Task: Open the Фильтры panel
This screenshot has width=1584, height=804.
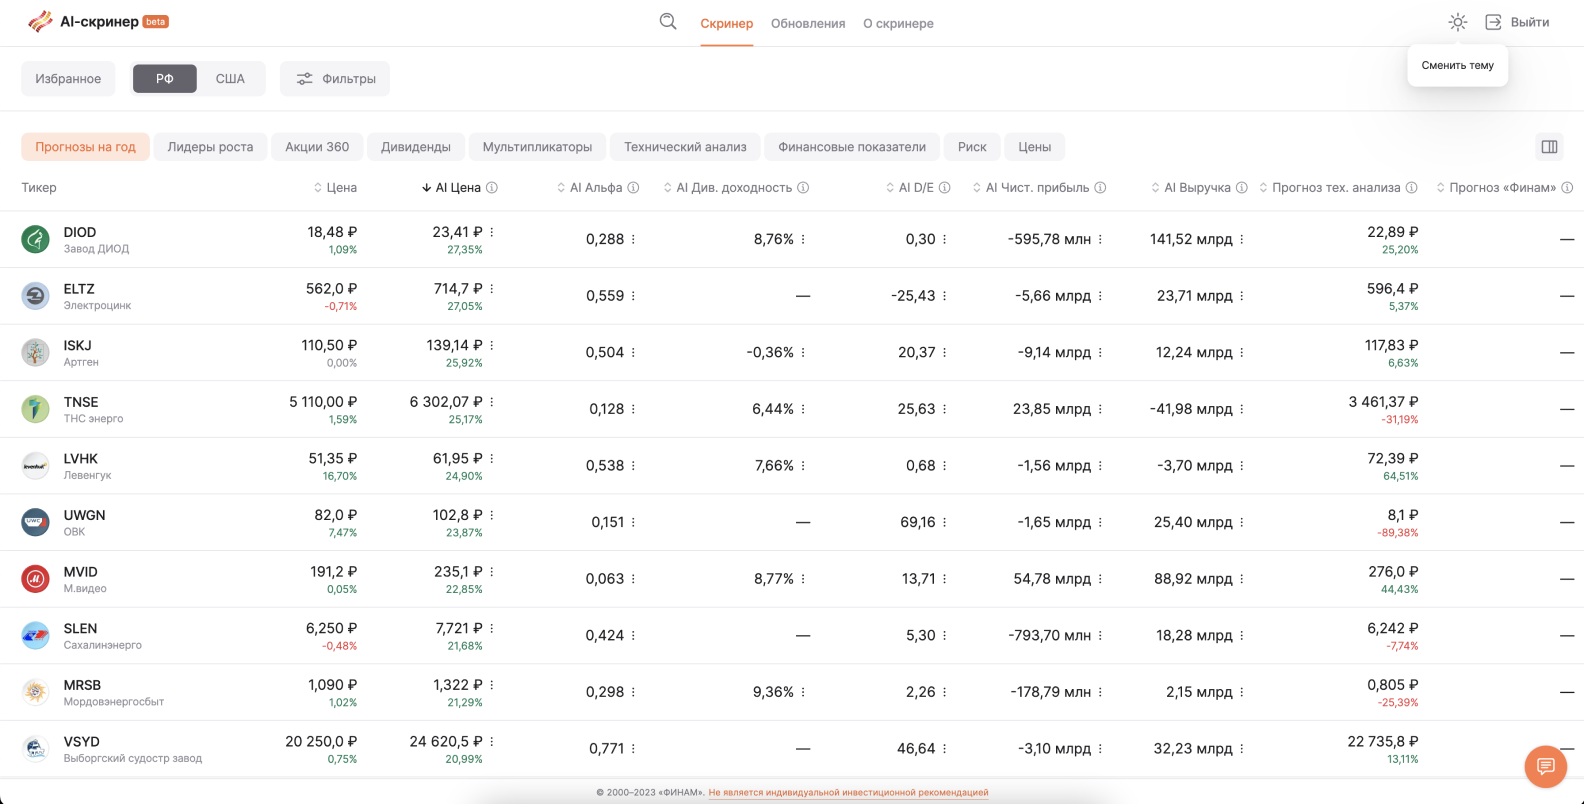Action: 335,79
